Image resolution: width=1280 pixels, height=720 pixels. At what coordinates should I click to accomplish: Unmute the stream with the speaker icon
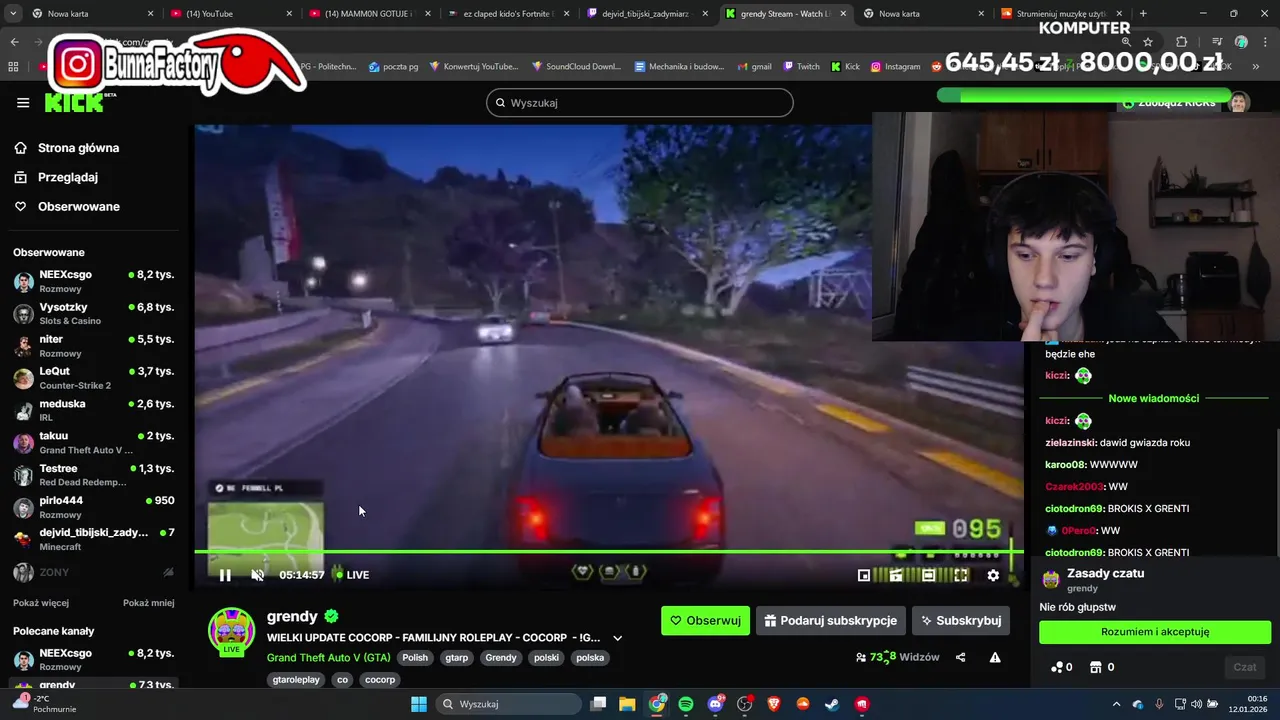tap(257, 575)
